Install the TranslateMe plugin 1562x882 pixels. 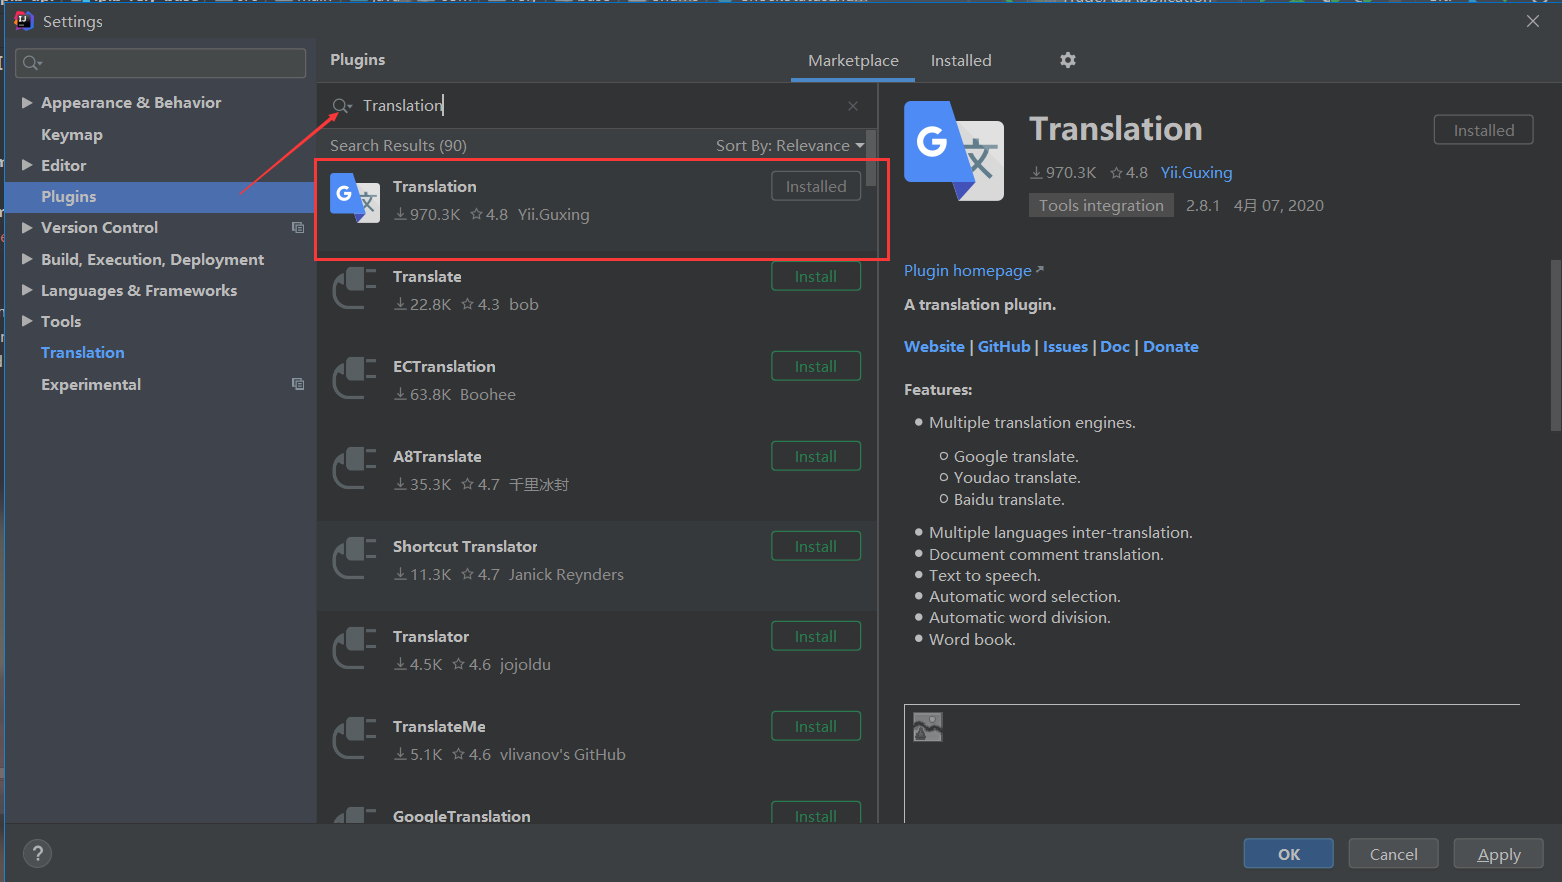pyautogui.click(x=816, y=727)
